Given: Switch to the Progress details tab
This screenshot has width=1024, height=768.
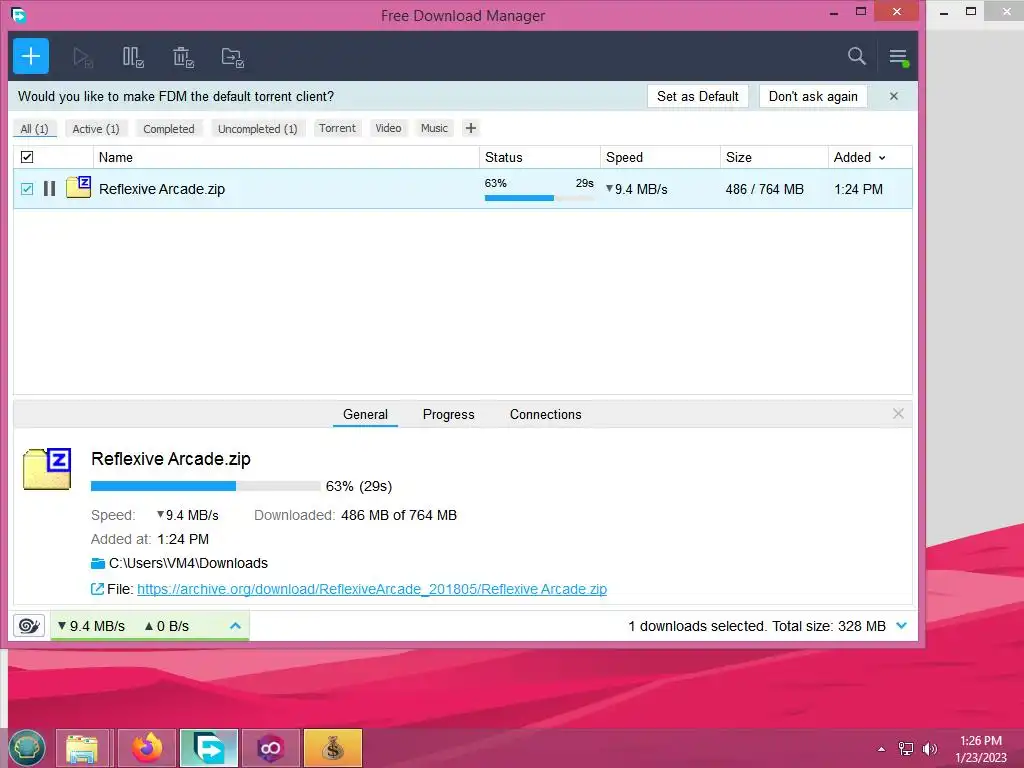Looking at the screenshot, I should point(449,414).
